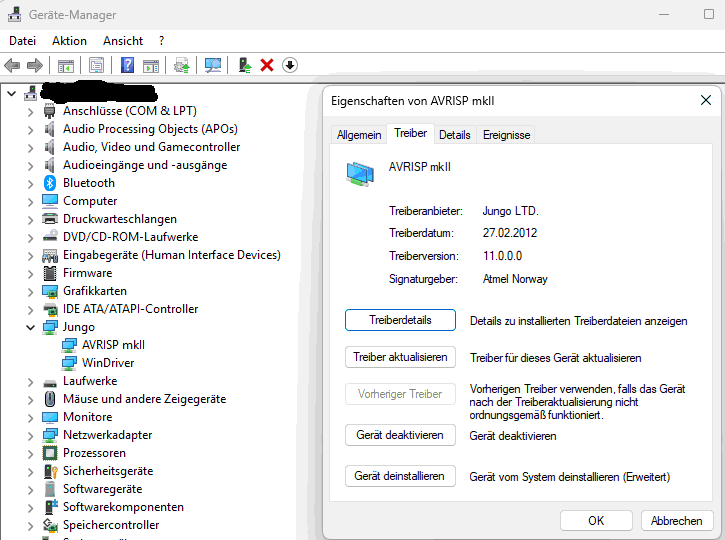Image resolution: width=725 pixels, height=540 pixels.
Task: Close the Eigenschaften von AVRISP mkII dialog
Action: pyautogui.click(x=706, y=100)
